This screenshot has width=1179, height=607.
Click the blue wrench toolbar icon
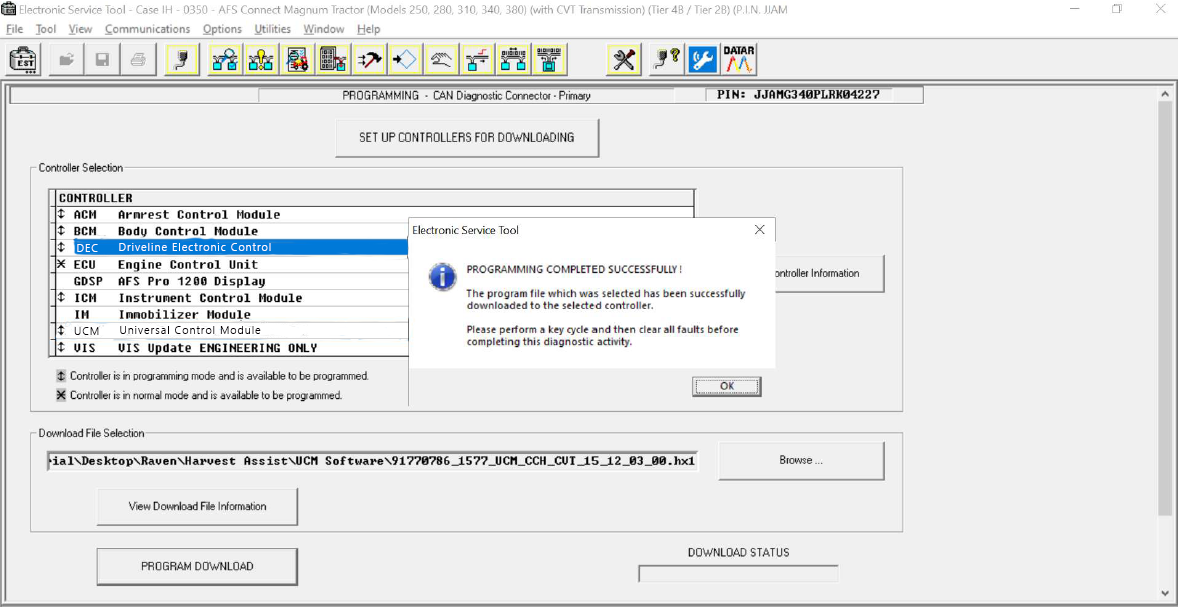click(702, 59)
